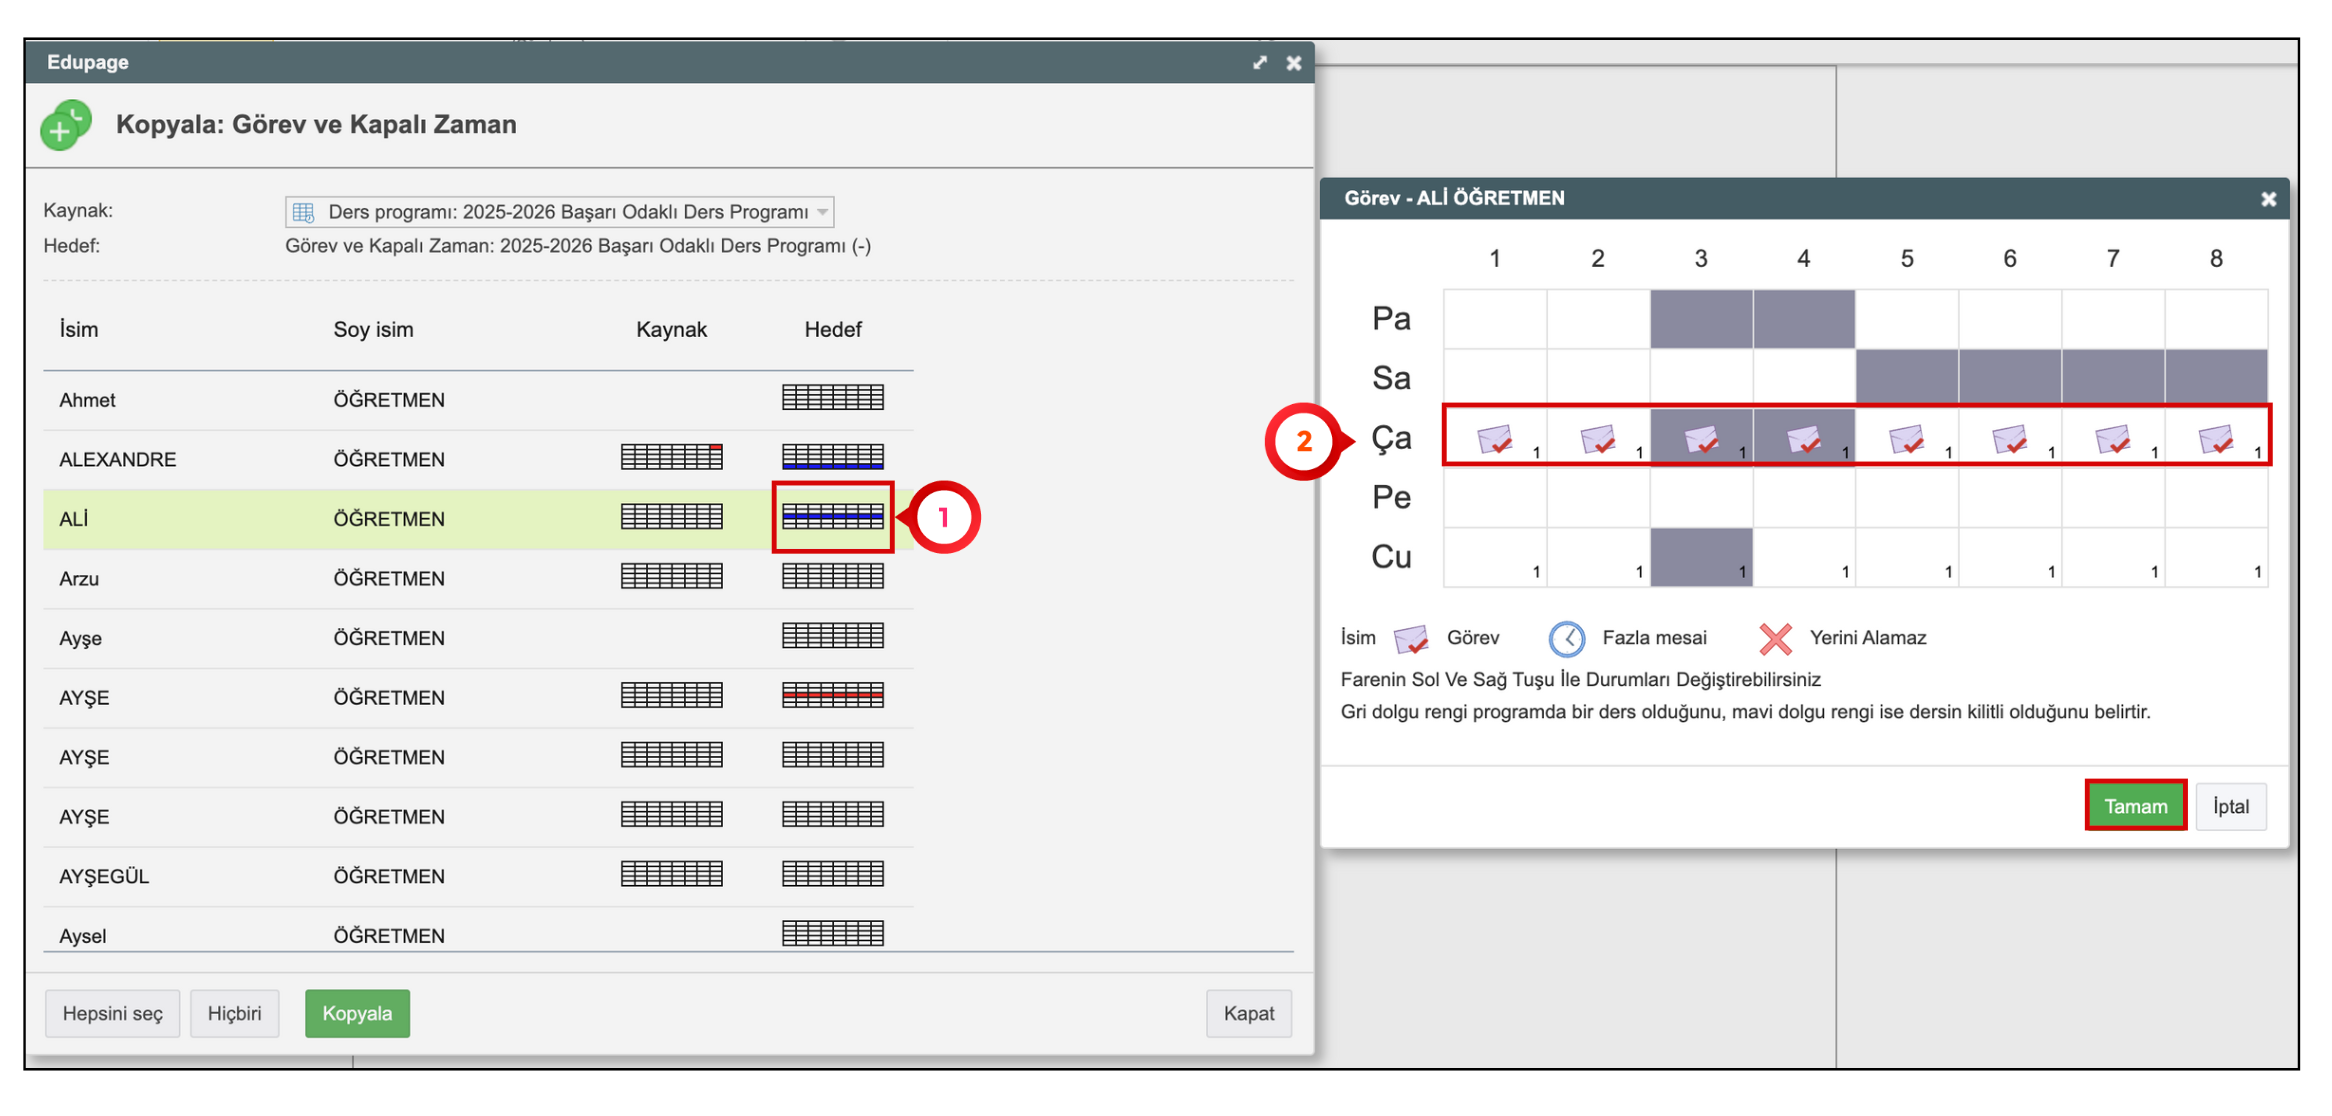Click the Kaynak dropdown arrow
The width and height of the screenshot is (2332, 1116).
click(x=822, y=212)
